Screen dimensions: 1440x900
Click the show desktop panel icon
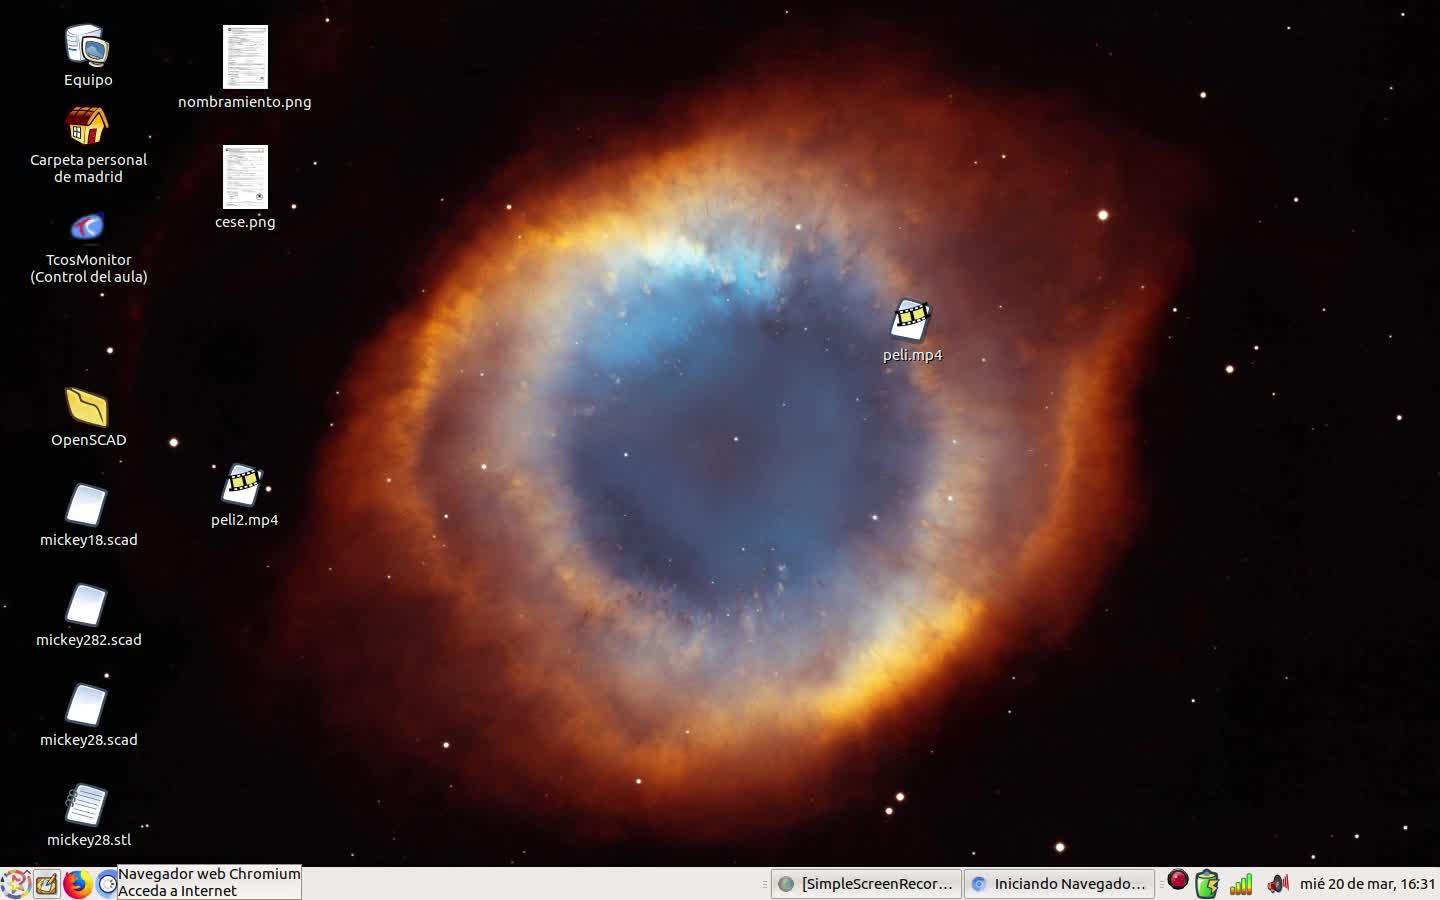(46, 884)
